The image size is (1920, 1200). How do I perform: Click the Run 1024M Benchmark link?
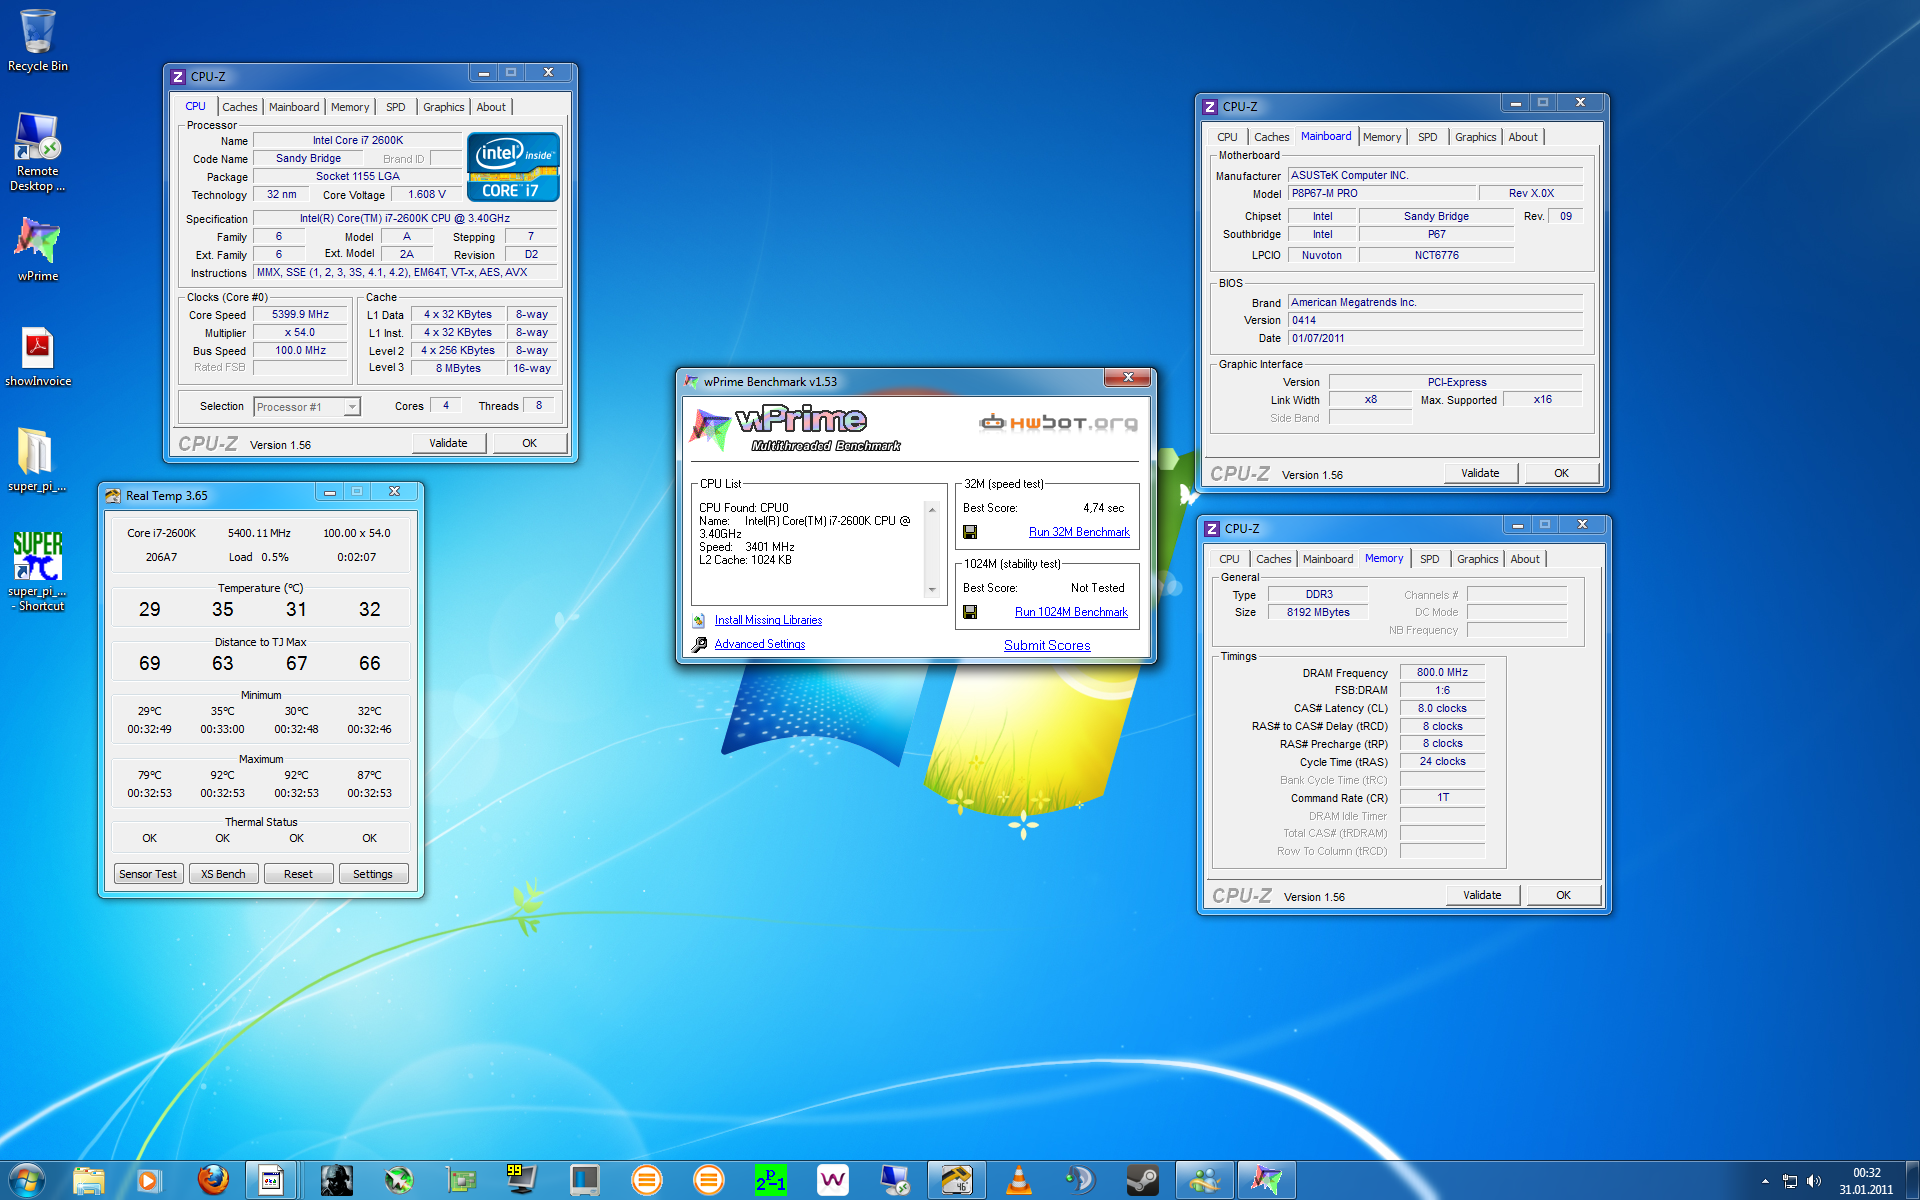1071,612
